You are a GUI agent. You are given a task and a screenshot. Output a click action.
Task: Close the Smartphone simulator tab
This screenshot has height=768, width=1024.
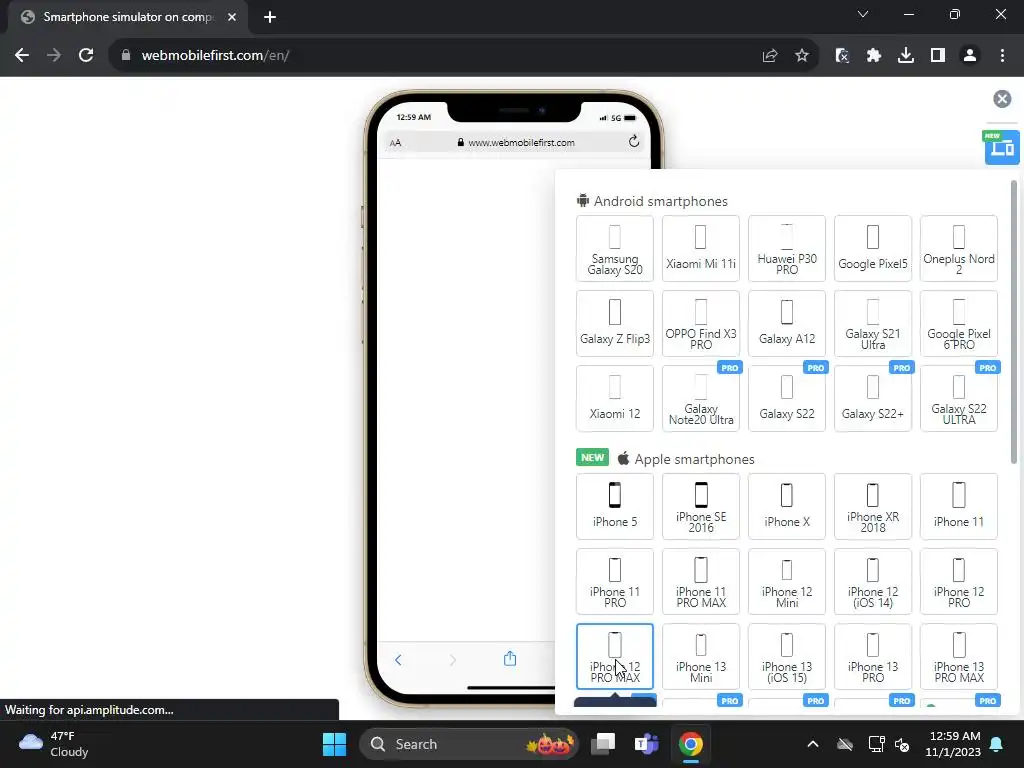(232, 17)
